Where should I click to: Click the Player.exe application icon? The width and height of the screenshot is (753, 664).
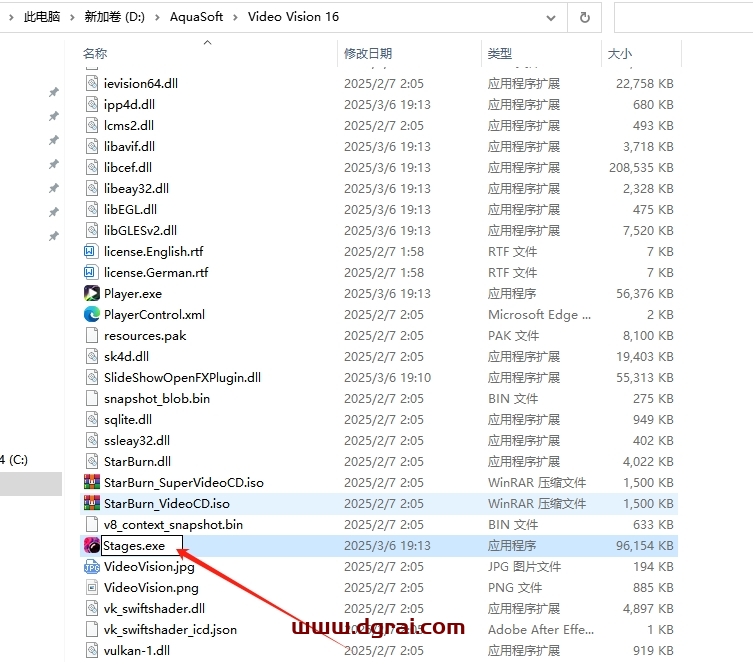pos(91,293)
